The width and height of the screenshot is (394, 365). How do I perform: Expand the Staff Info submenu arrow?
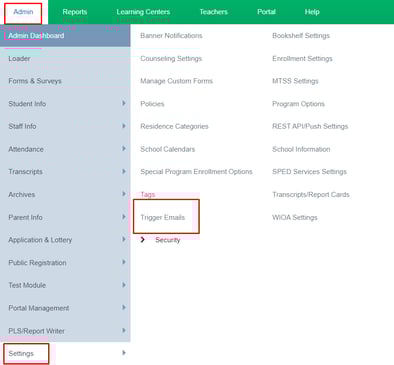point(124,126)
